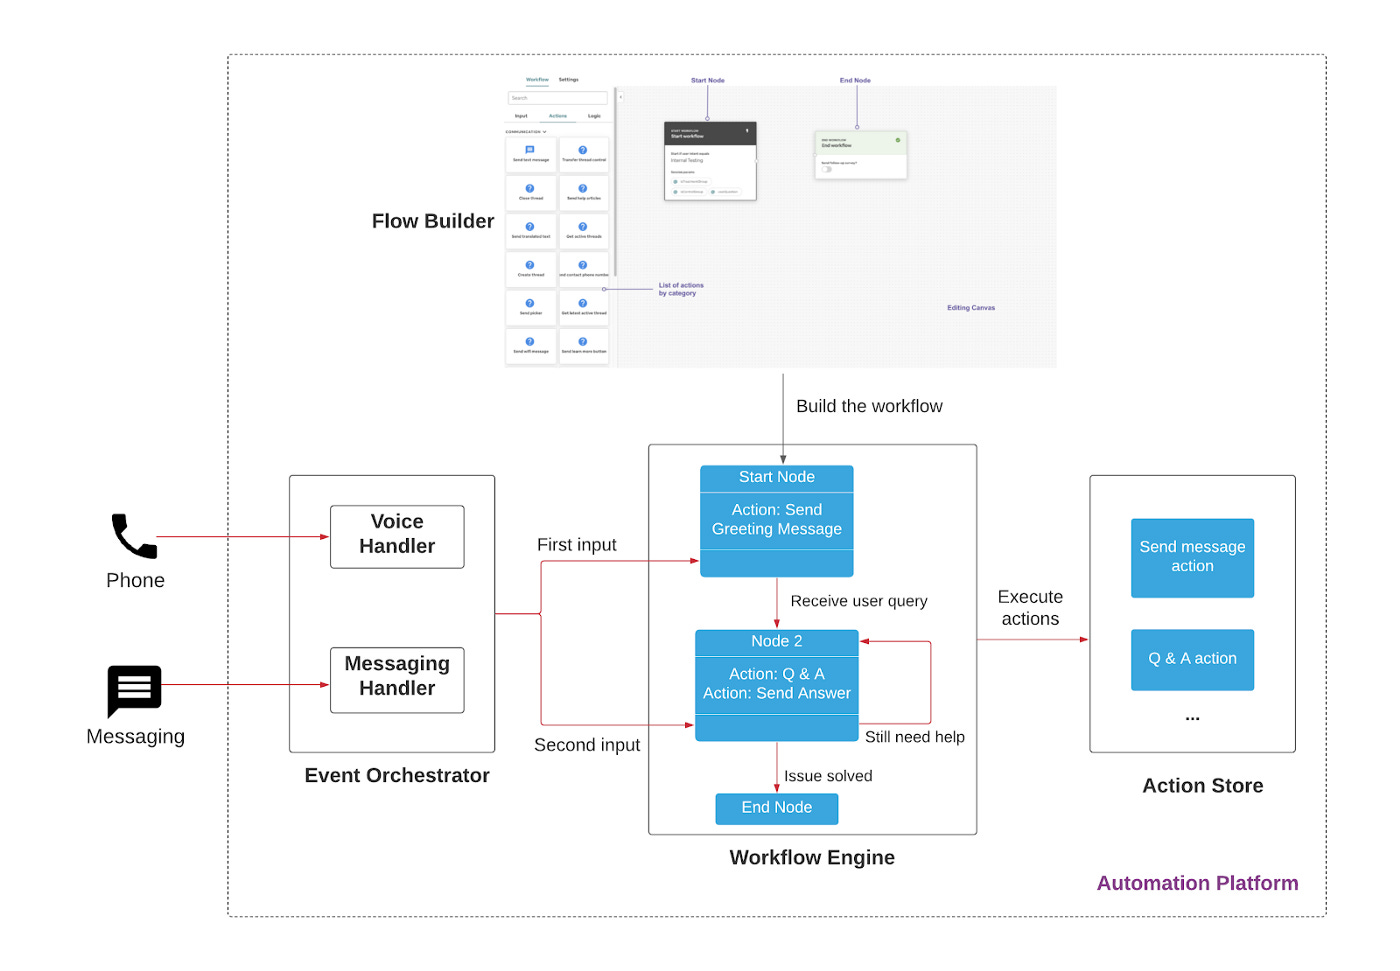
Task: Collapse the actions sidebar with arrow button
Action: click(621, 97)
